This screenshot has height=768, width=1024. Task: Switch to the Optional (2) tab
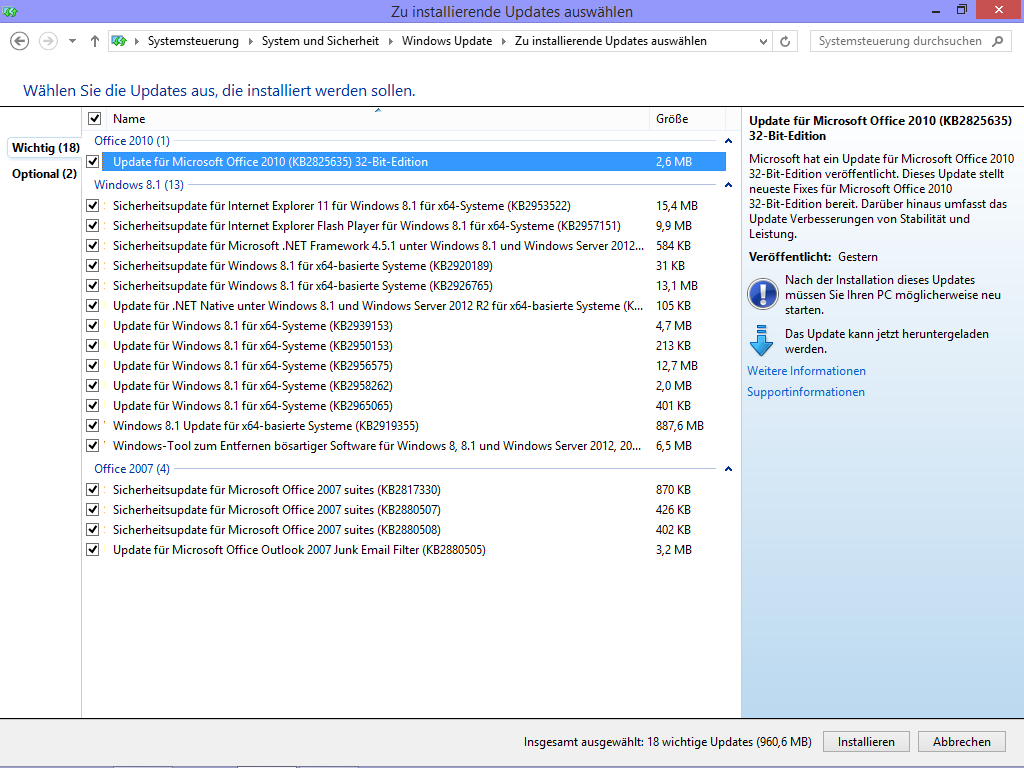tap(44, 174)
